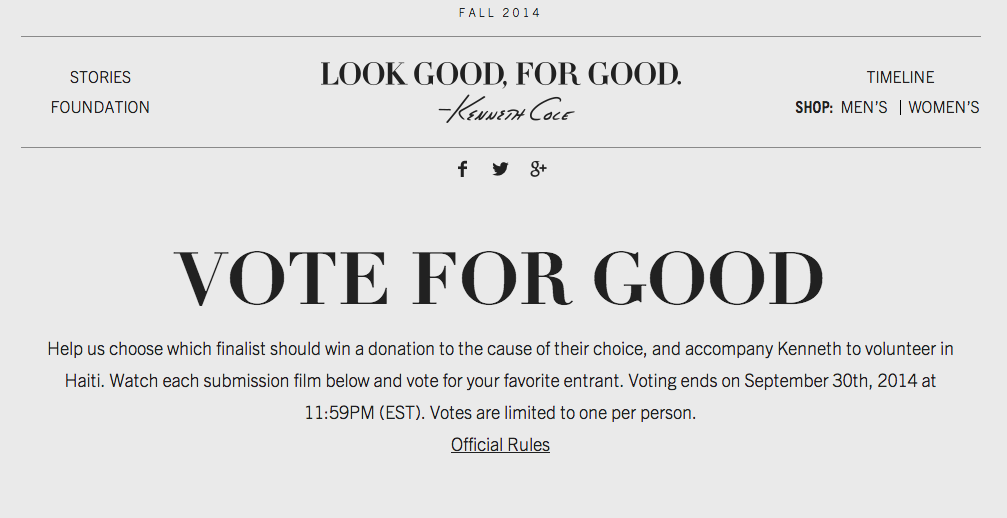Screen dimensions: 1007x518
Task: Click the Kenneth Cole signature logo
Action: point(506,110)
